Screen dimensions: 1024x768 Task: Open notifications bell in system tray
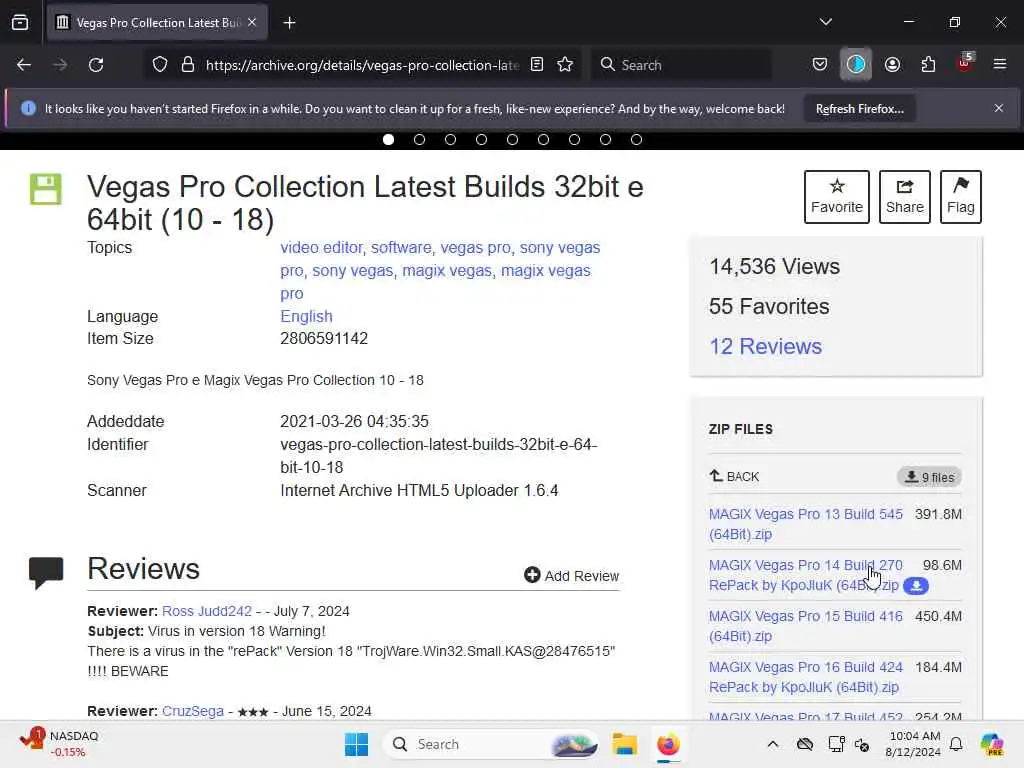click(956, 744)
